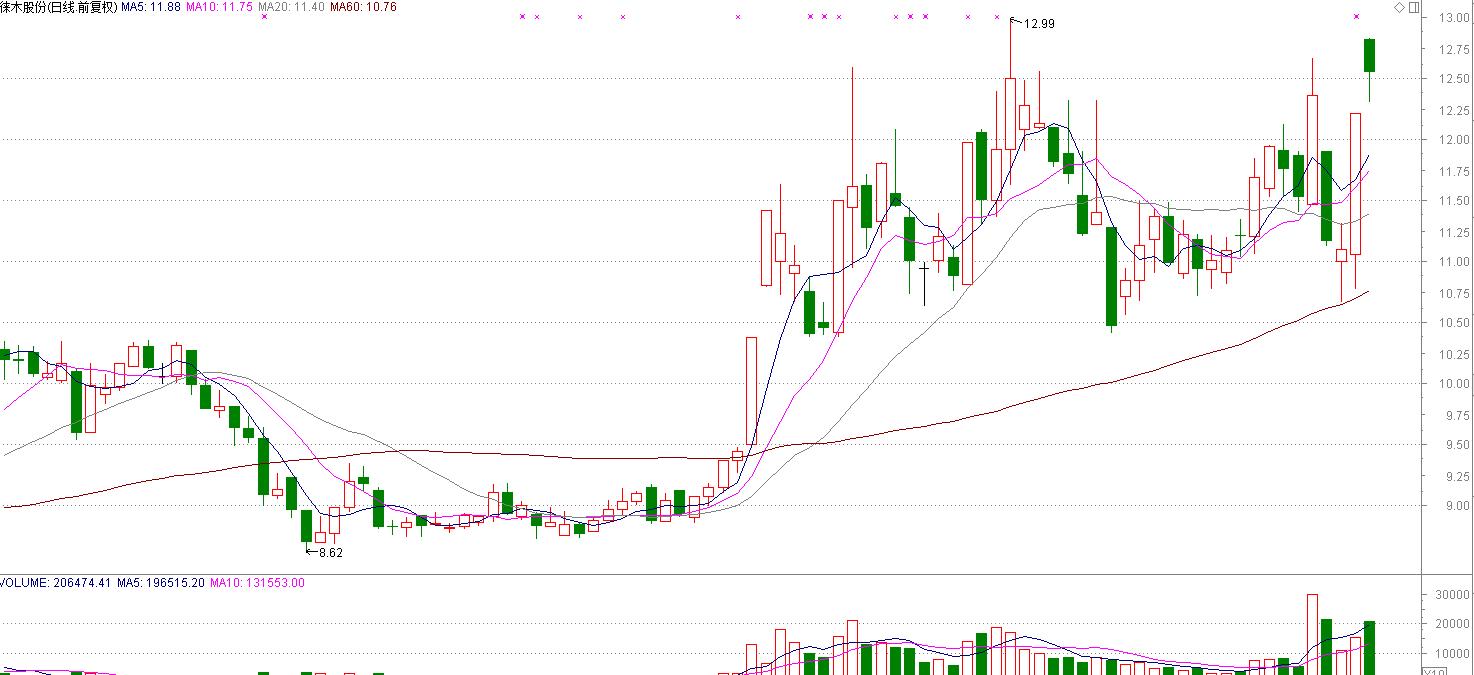Click the rightmost green volume bar
Screen dimensions: 1474x675
(1370, 647)
